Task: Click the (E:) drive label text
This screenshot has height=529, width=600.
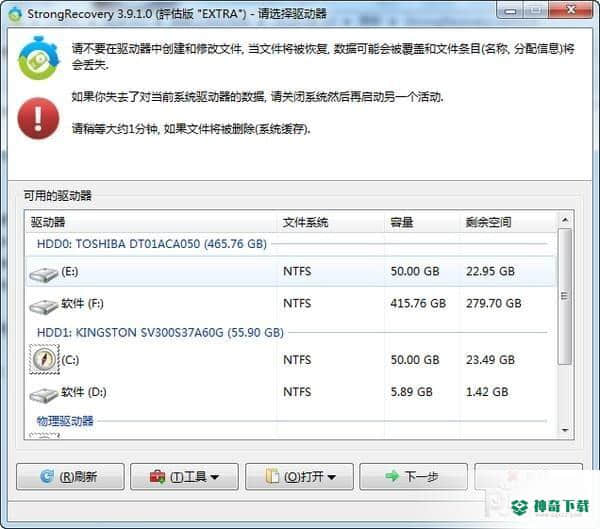Action: click(70, 272)
